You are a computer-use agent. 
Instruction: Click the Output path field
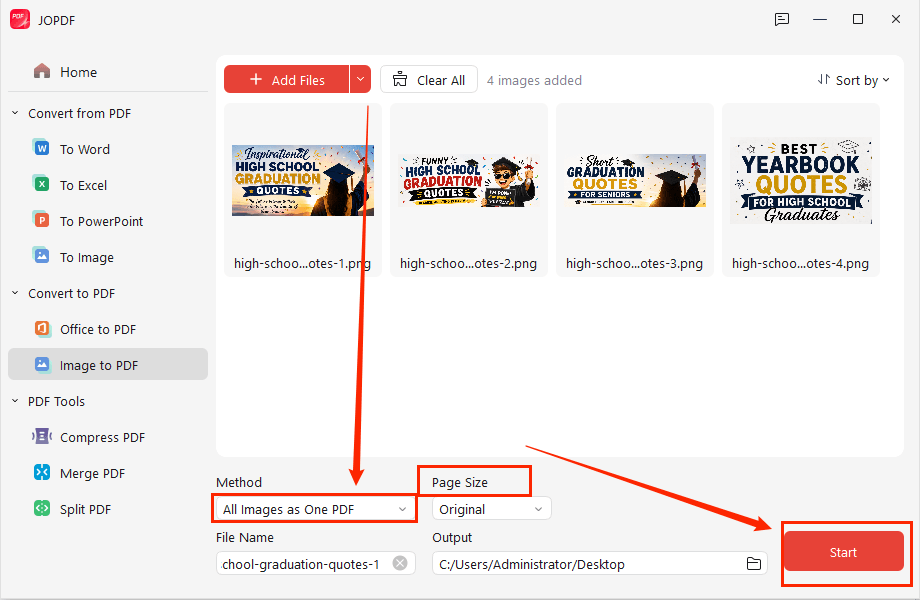click(x=600, y=563)
